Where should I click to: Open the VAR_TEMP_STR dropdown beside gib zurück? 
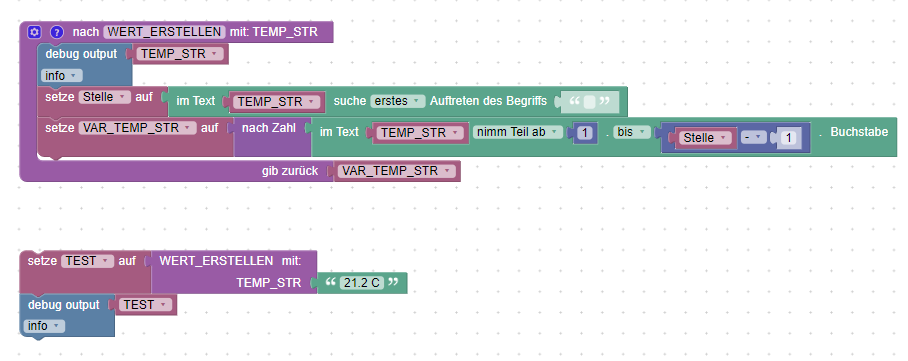click(x=396, y=171)
